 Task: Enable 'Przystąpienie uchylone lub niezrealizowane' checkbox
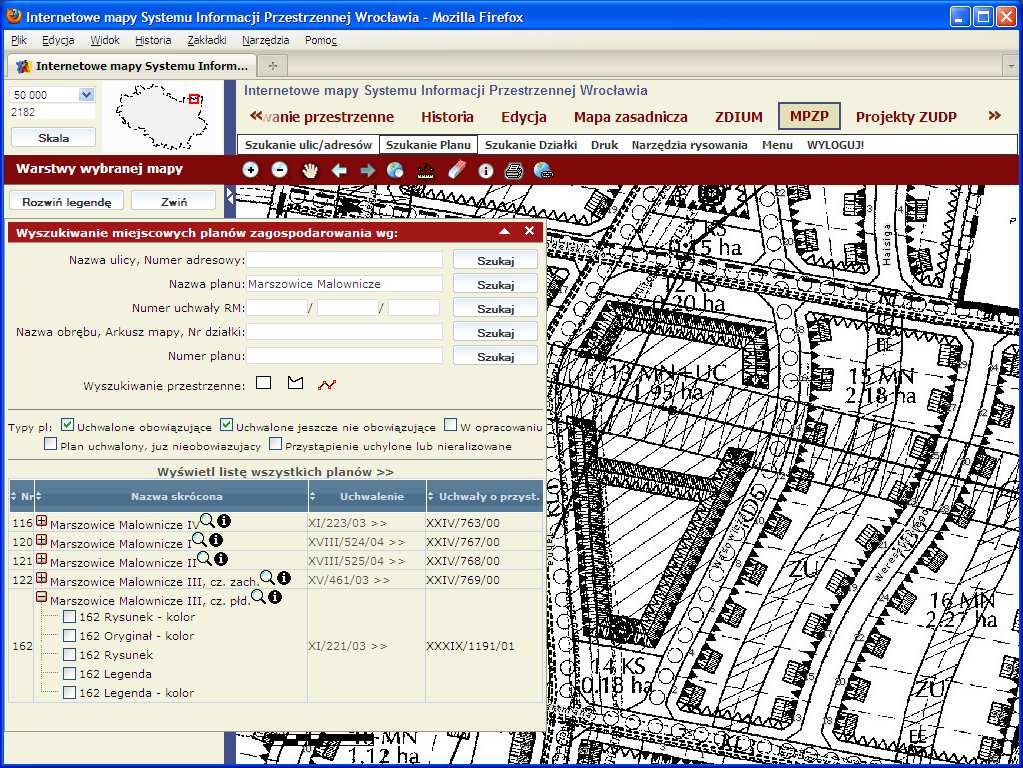(x=275, y=444)
